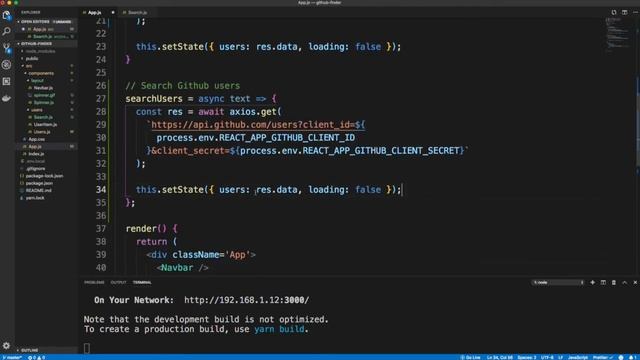The height and width of the screenshot is (360, 640).
Task: Open Navbar.js in the explorer
Action: click(43, 88)
